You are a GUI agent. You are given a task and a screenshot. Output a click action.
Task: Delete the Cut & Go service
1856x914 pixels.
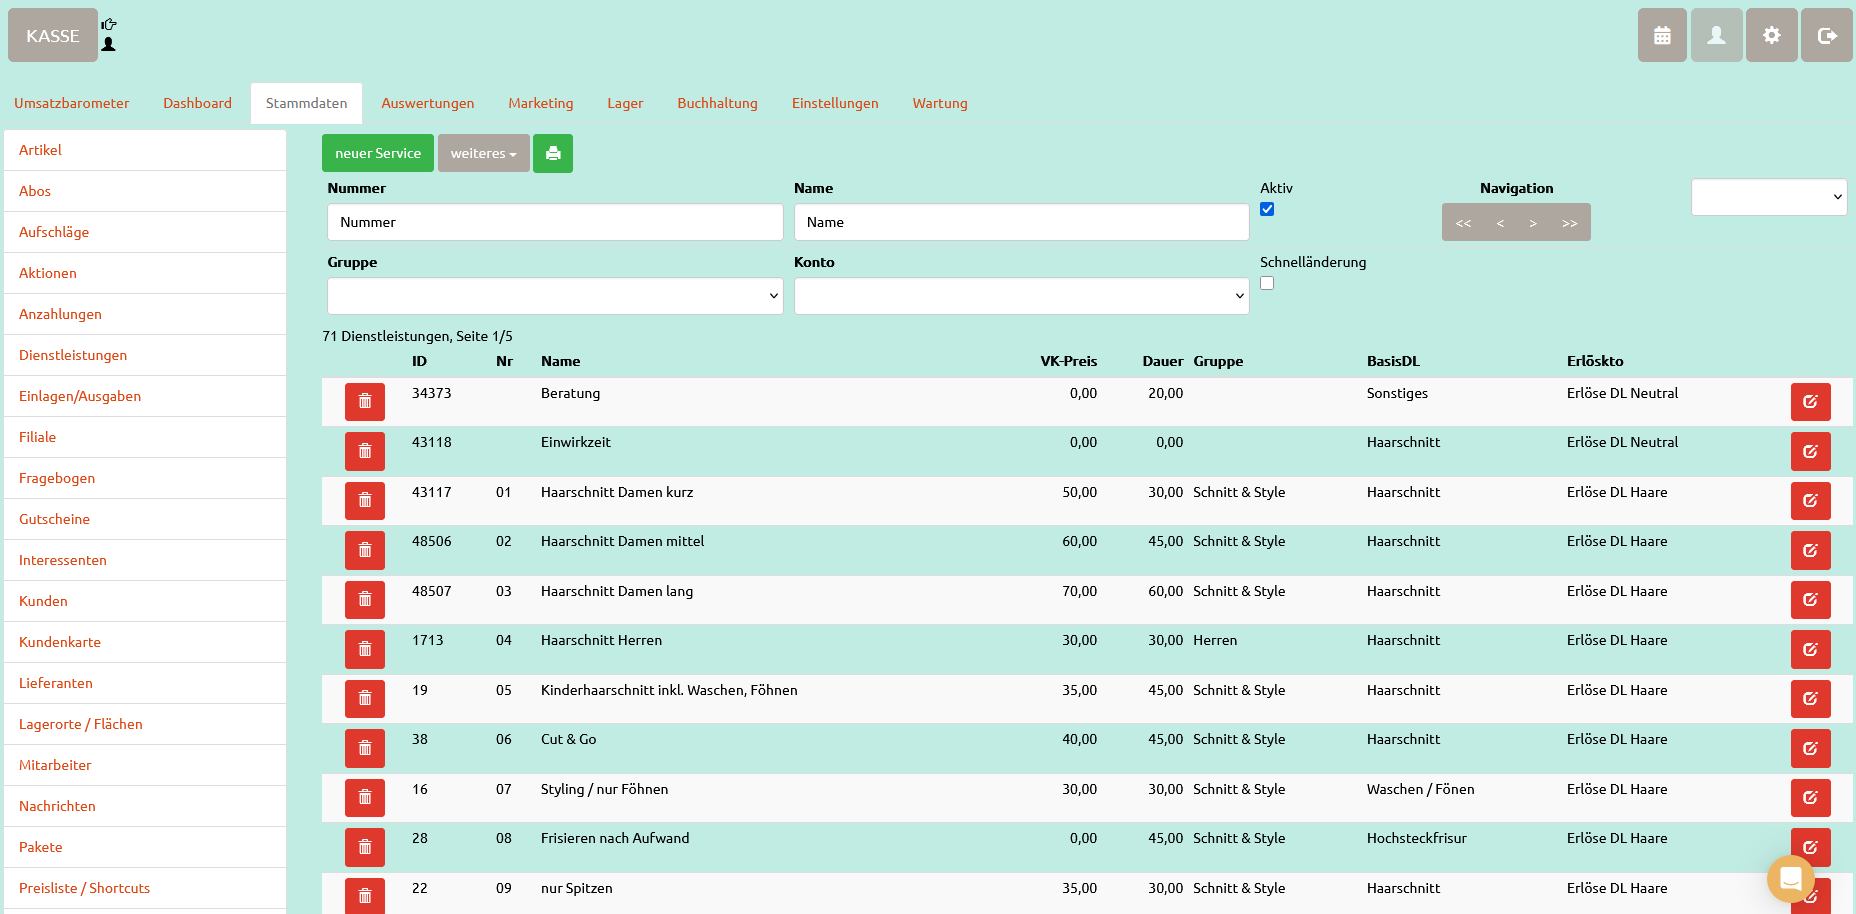pyautogui.click(x=364, y=748)
